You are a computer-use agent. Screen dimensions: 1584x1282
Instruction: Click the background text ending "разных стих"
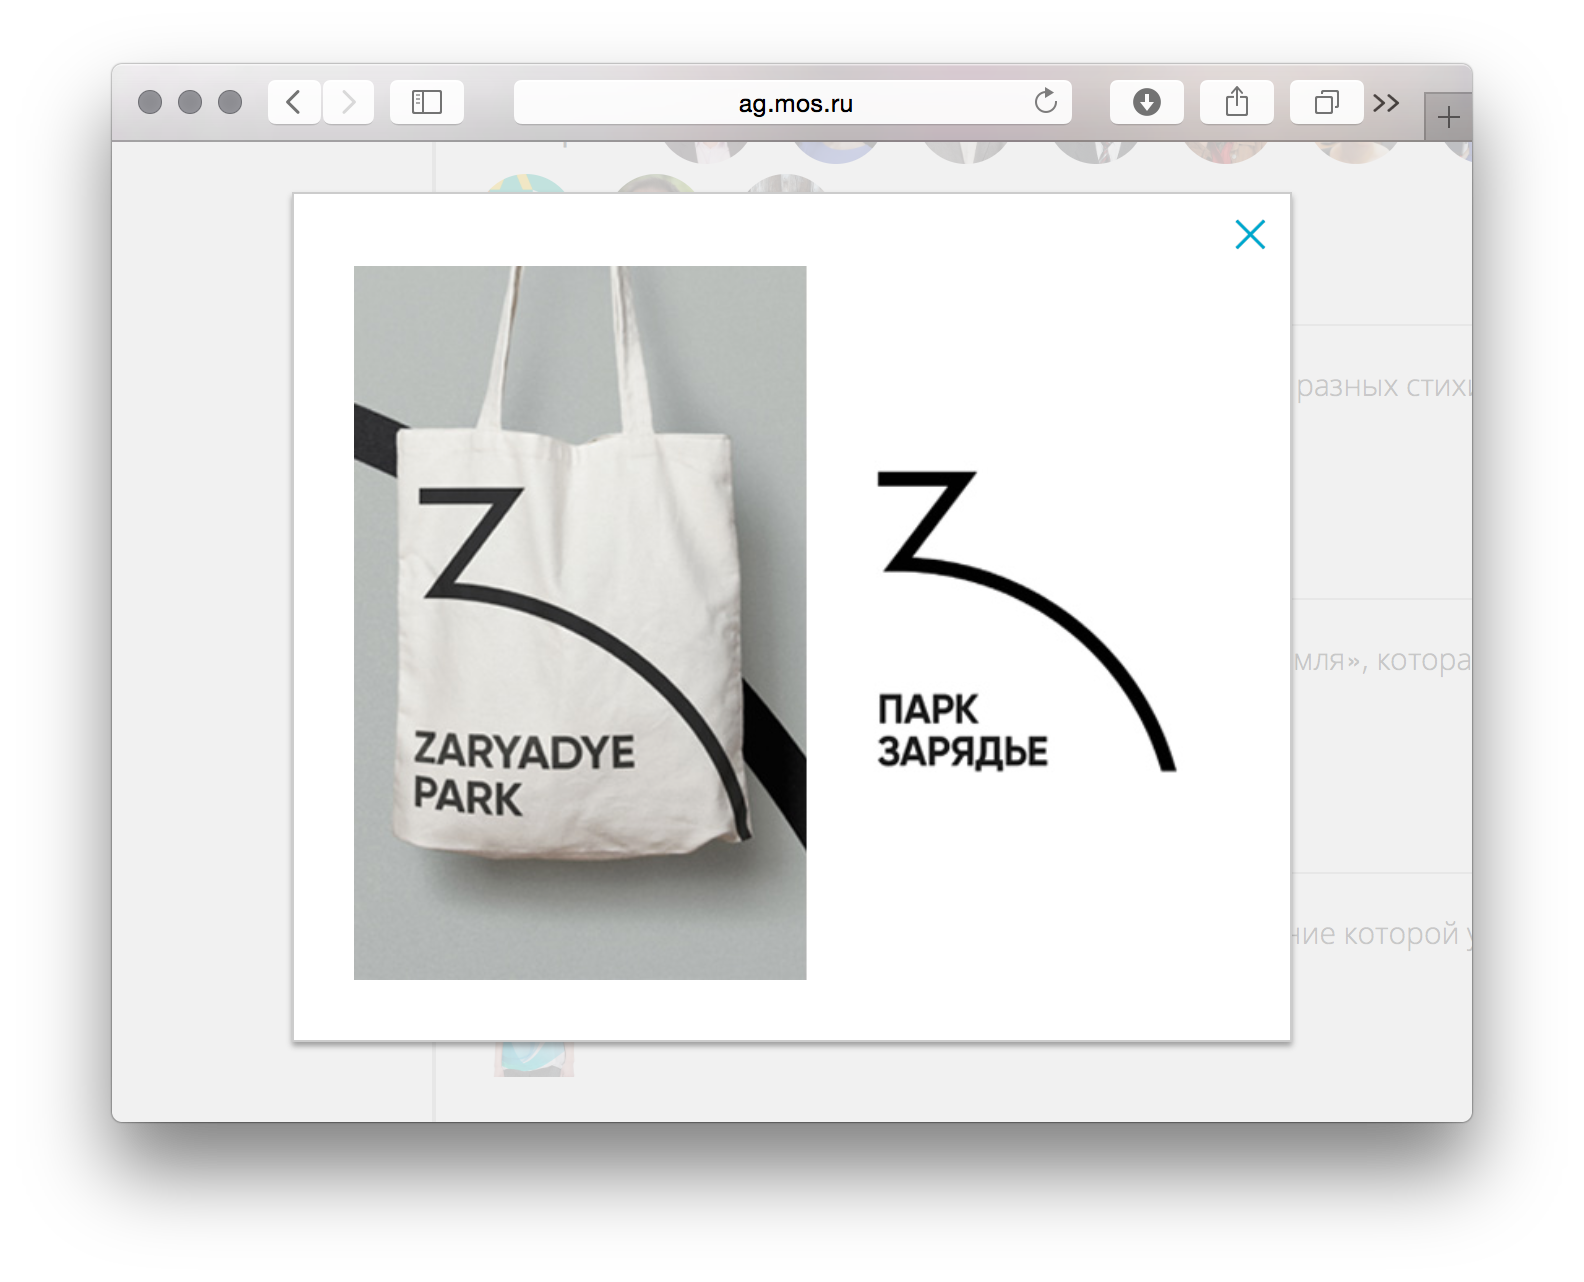pos(1382,386)
